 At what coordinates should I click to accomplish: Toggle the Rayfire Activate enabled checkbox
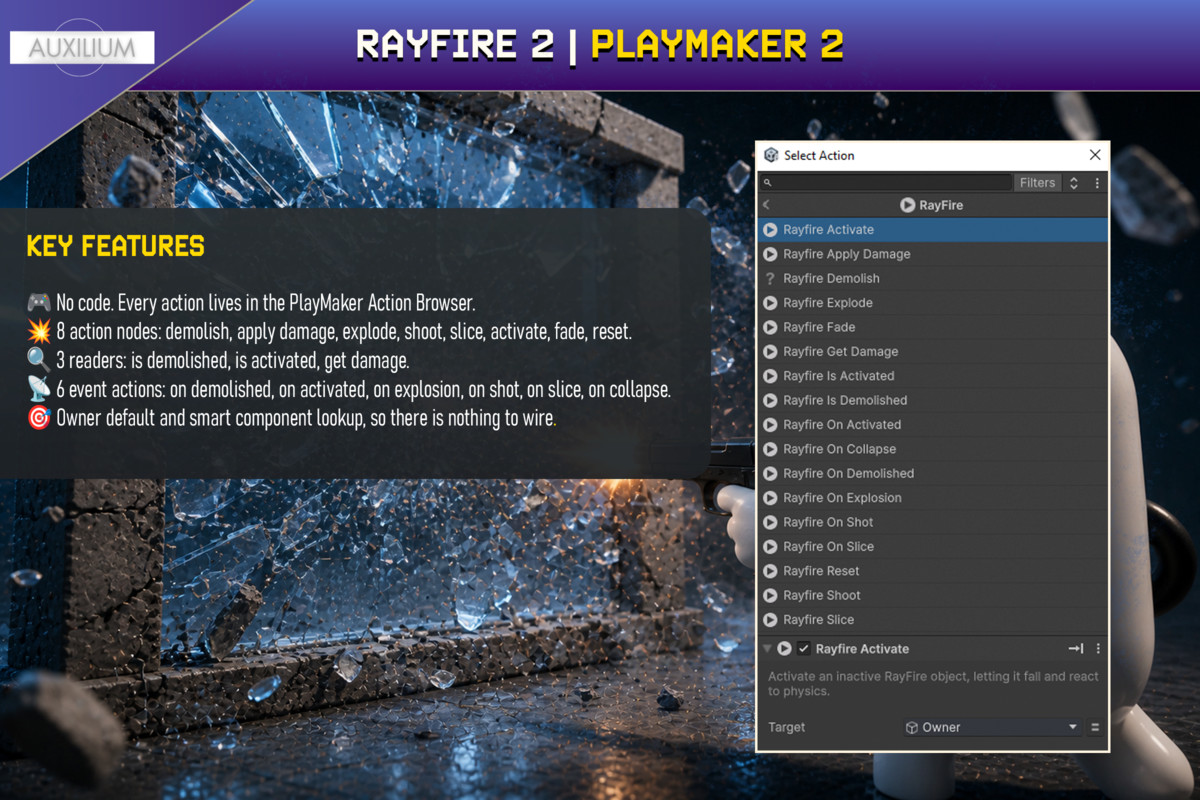[x=804, y=649]
